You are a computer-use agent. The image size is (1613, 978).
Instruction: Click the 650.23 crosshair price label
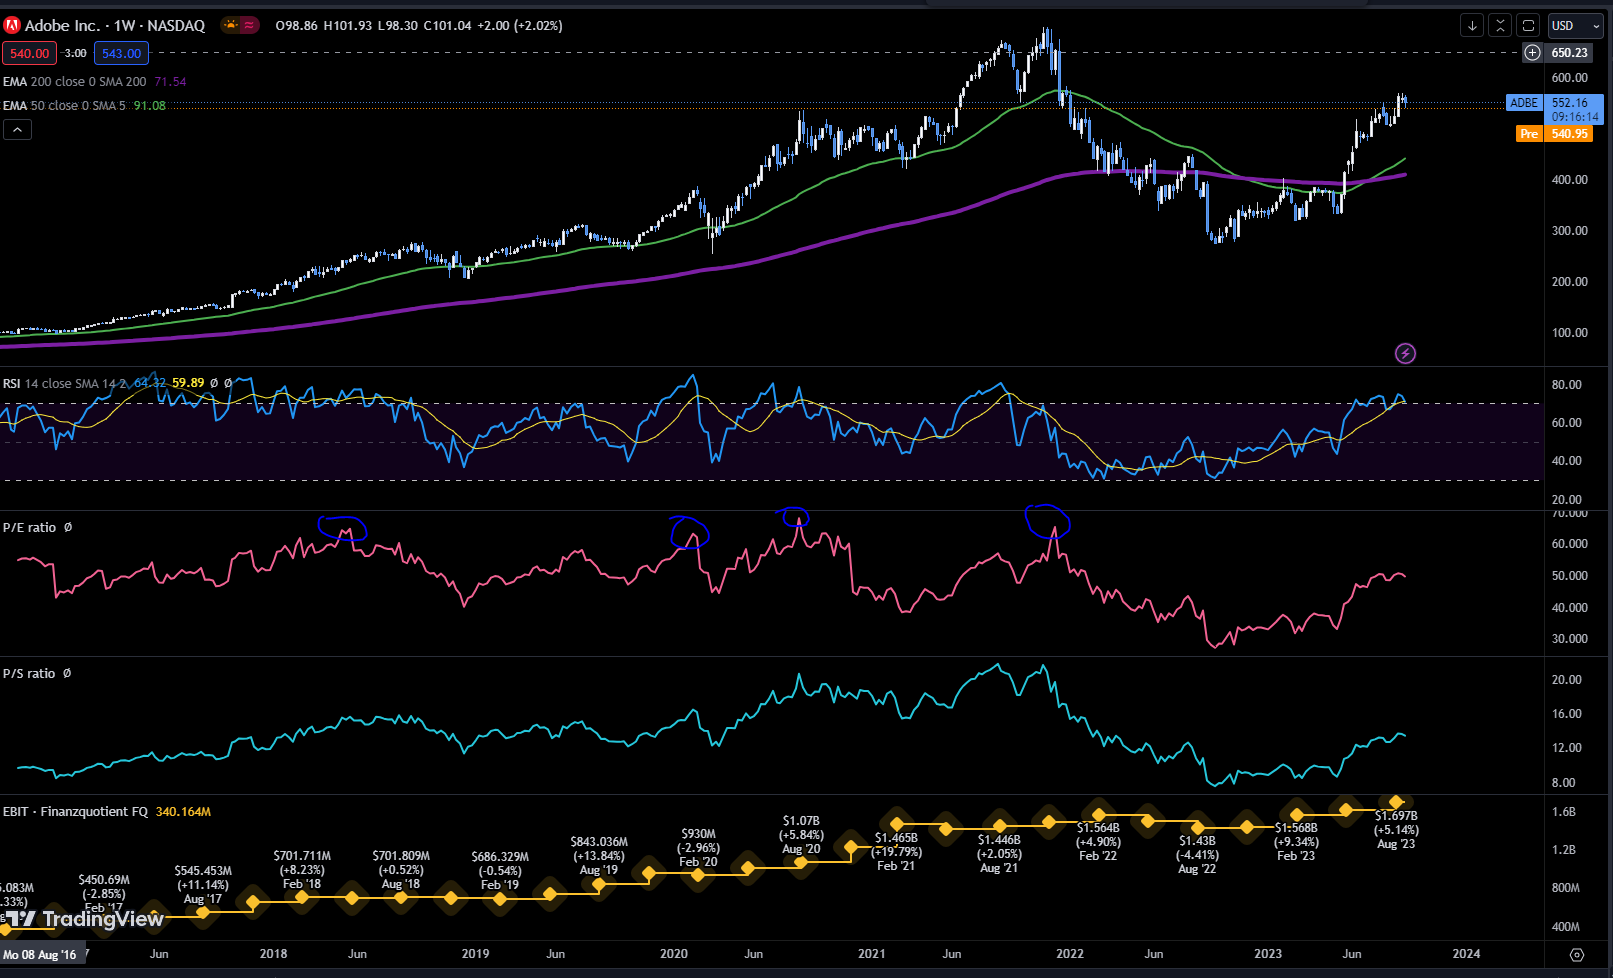tap(1569, 53)
